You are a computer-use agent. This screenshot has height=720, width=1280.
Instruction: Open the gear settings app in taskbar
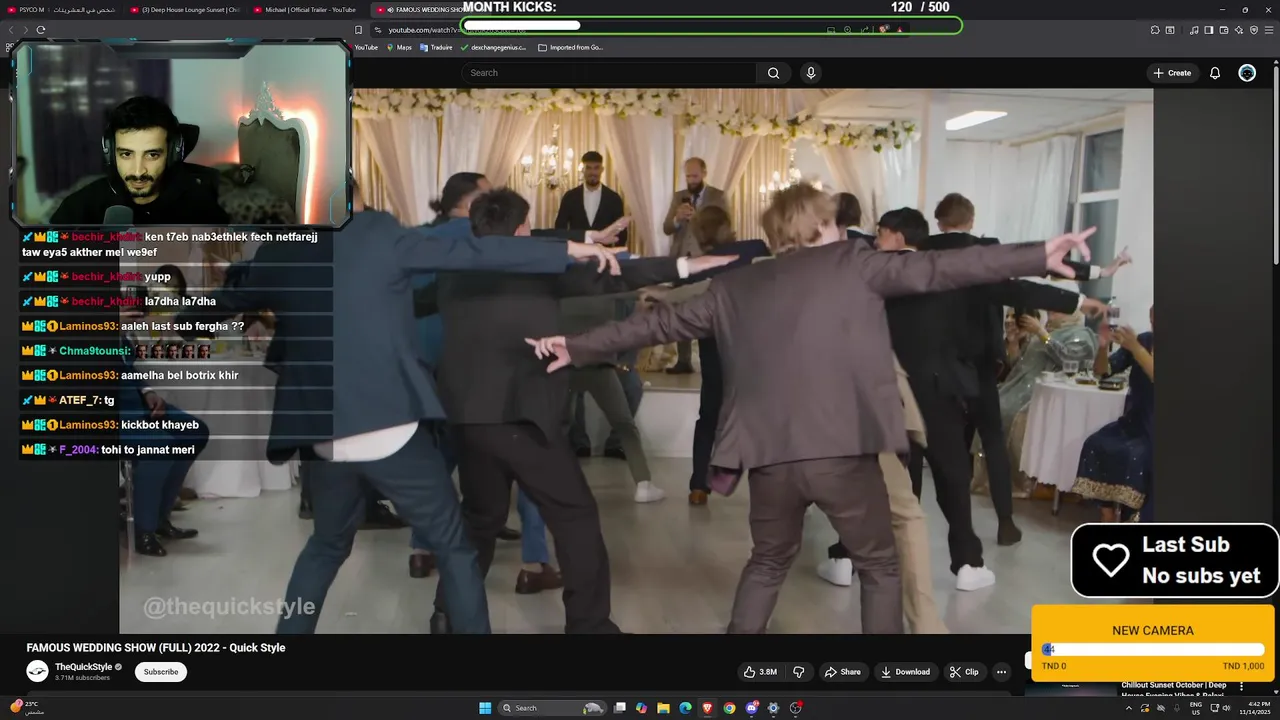pyautogui.click(x=773, y=708)
